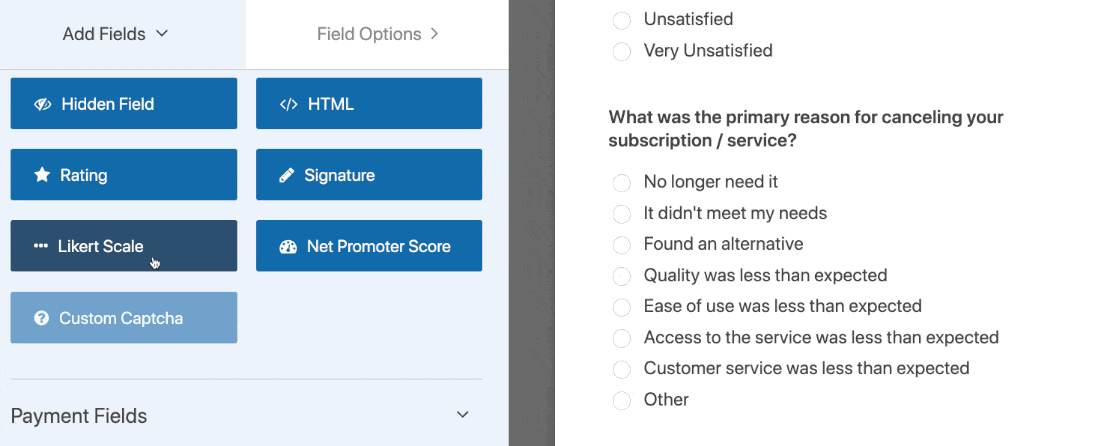The image size is (1116, 446).
Task: Add a Custom Captcha field
Action: pyautogui.click(x=124, y=317)
